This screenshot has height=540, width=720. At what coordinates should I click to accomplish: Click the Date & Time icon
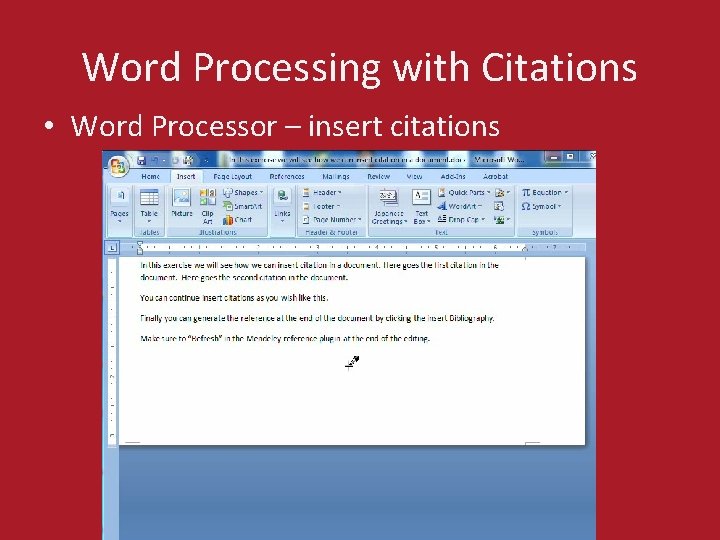coord(499,206)
